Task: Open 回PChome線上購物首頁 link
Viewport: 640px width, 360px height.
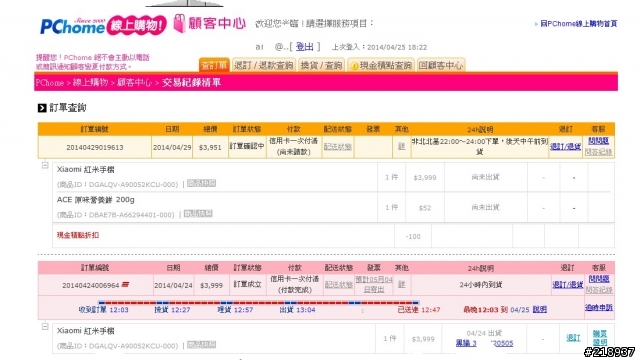Action: pos(578,24)
